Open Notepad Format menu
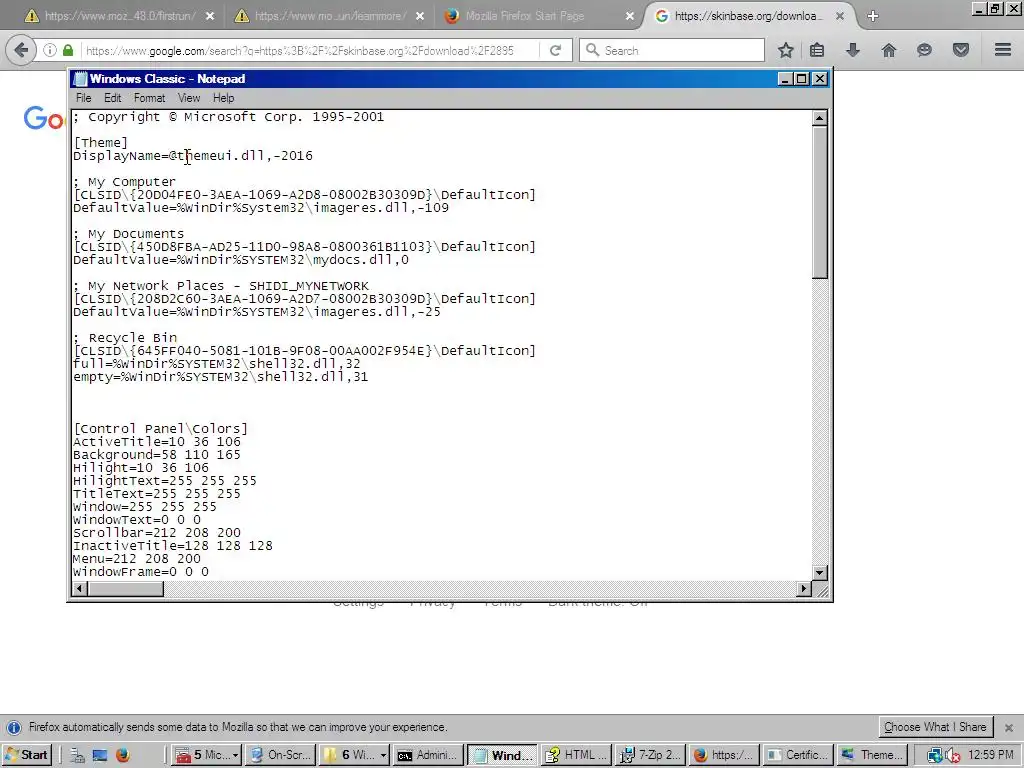1024x768 pixels. [150, 98]
